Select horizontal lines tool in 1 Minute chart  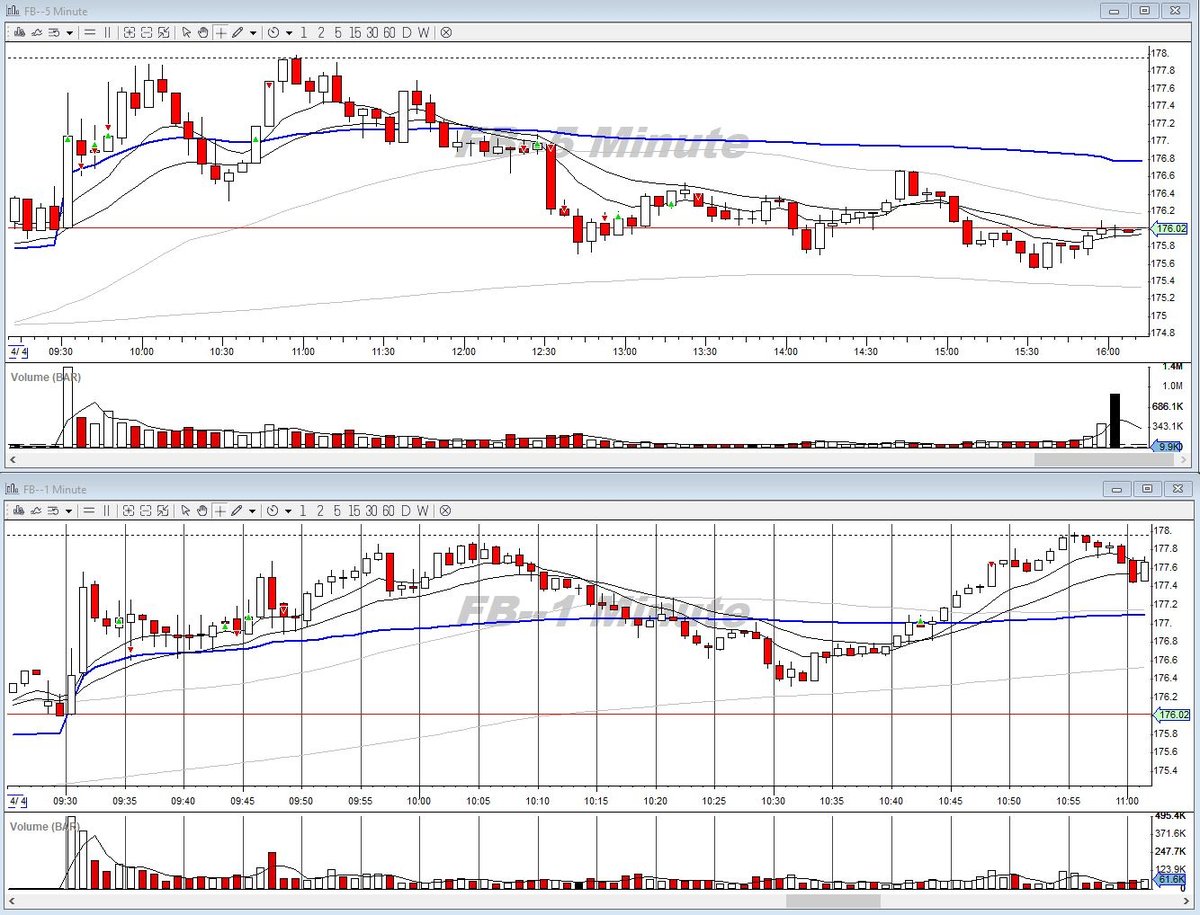tap(90, 509)
